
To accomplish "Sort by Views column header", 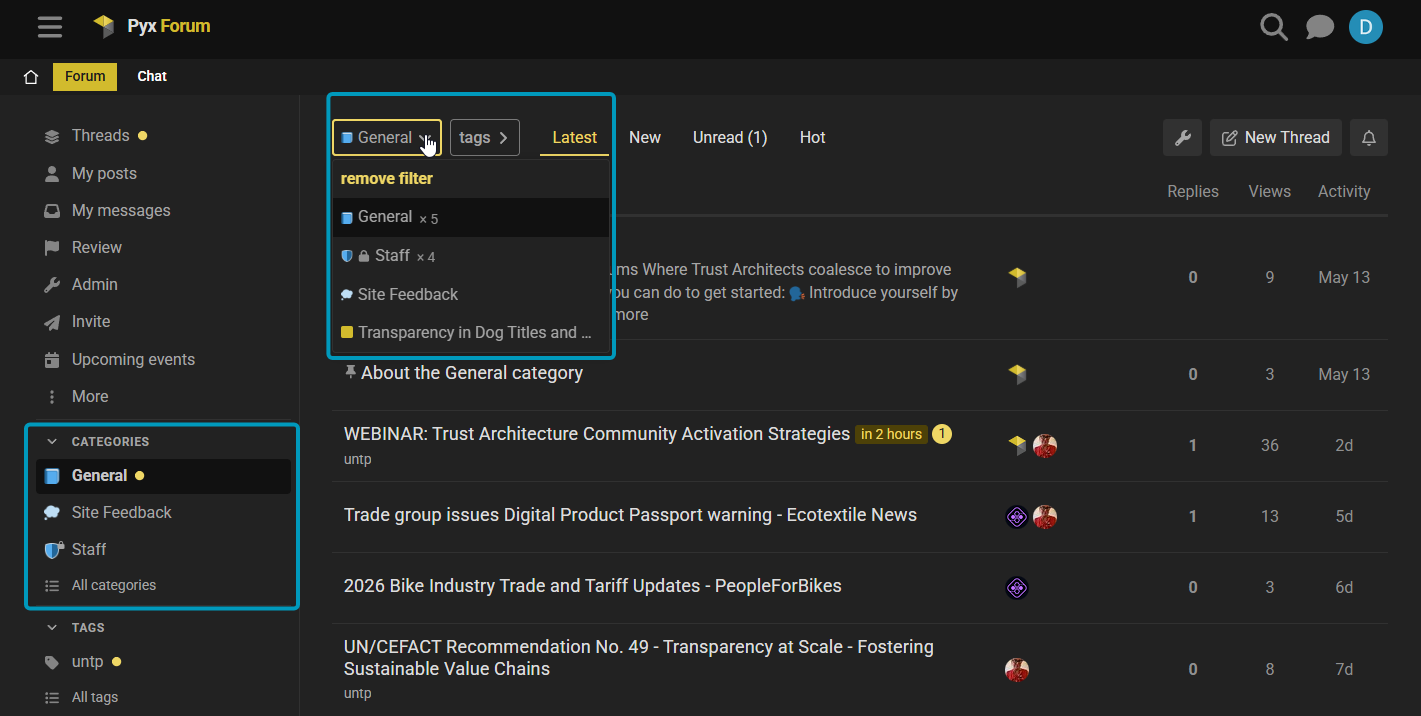I will coord(1269,191).
